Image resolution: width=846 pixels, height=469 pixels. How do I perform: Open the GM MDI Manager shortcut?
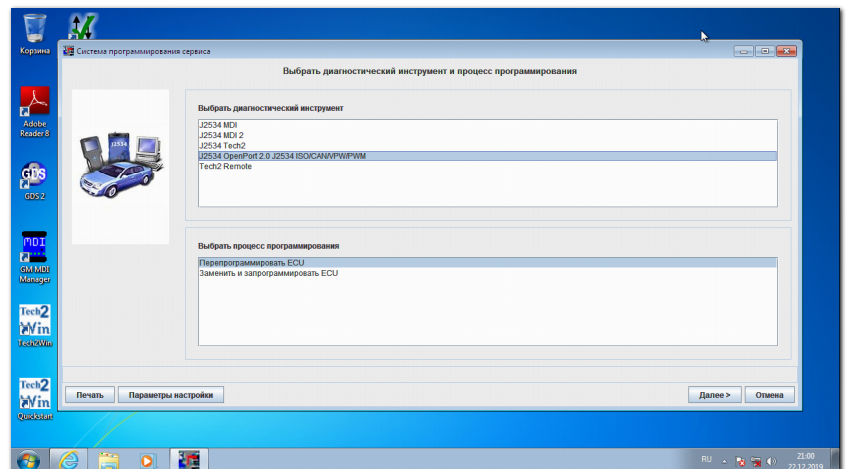[35, 257]
